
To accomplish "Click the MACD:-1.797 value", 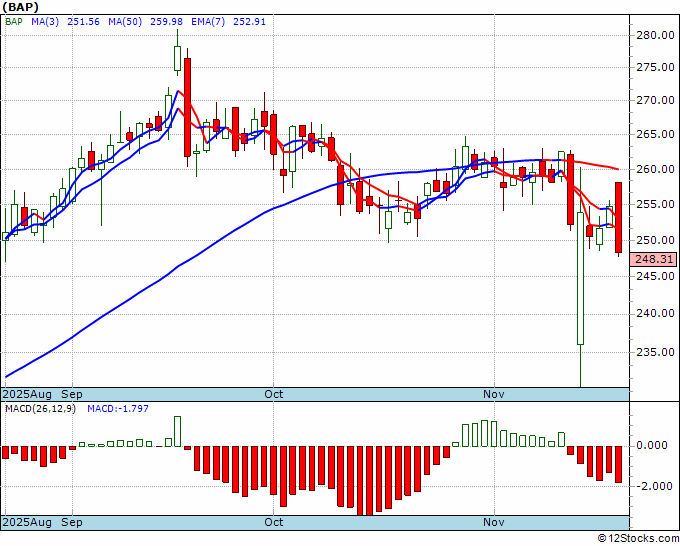I will (118, 409).
